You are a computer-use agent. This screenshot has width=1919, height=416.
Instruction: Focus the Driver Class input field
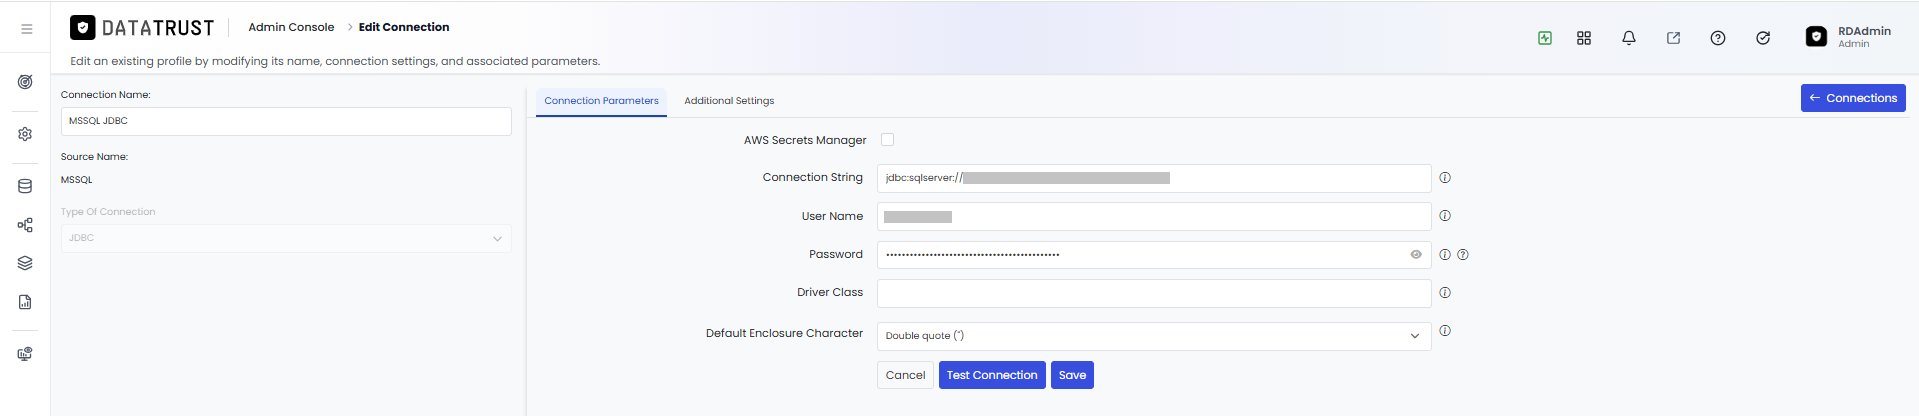[1154, 293]
